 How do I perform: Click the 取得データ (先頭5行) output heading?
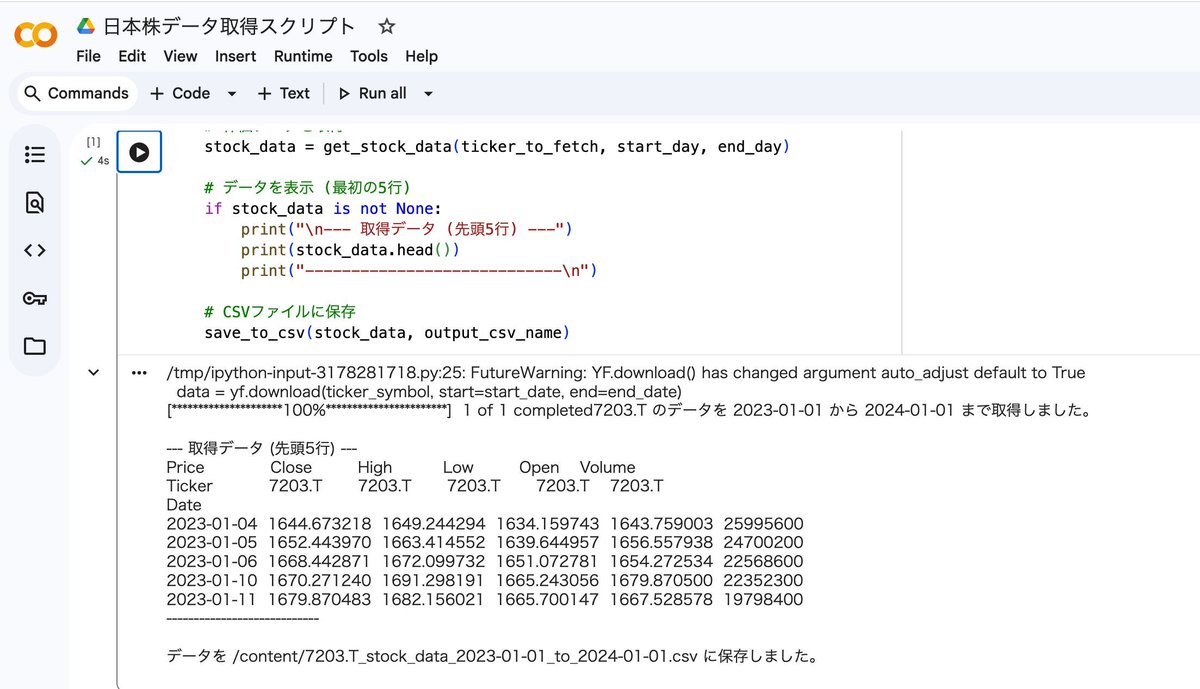pyautogui.click(x=262, y=448)
